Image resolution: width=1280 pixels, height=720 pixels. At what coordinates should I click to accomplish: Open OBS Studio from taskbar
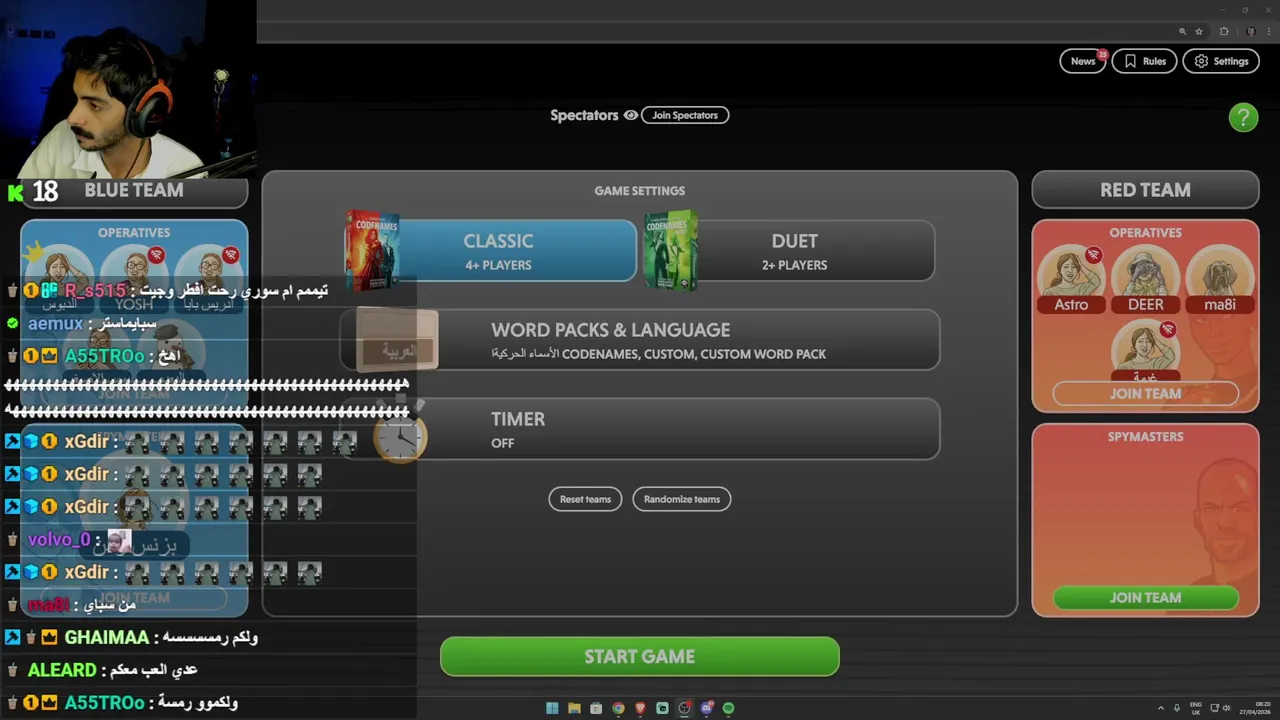coord(684,708)
